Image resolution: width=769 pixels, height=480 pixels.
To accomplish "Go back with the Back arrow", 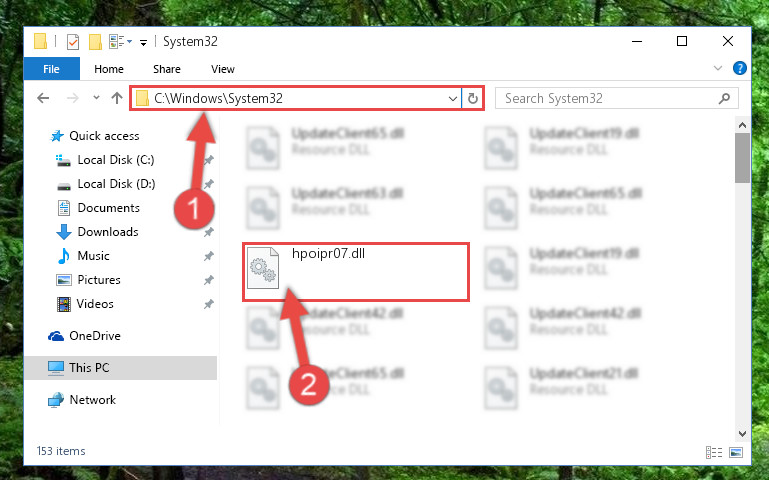I will [43, 98].
